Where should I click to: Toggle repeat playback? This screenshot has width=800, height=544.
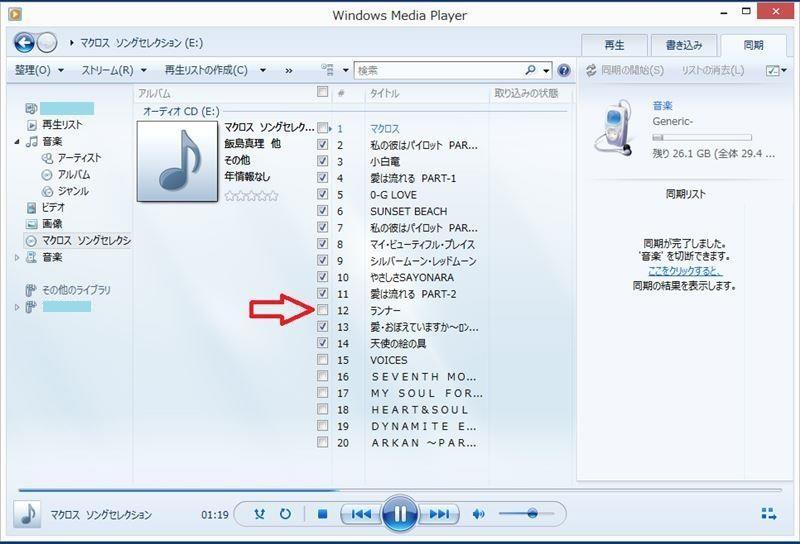(285, 514)
